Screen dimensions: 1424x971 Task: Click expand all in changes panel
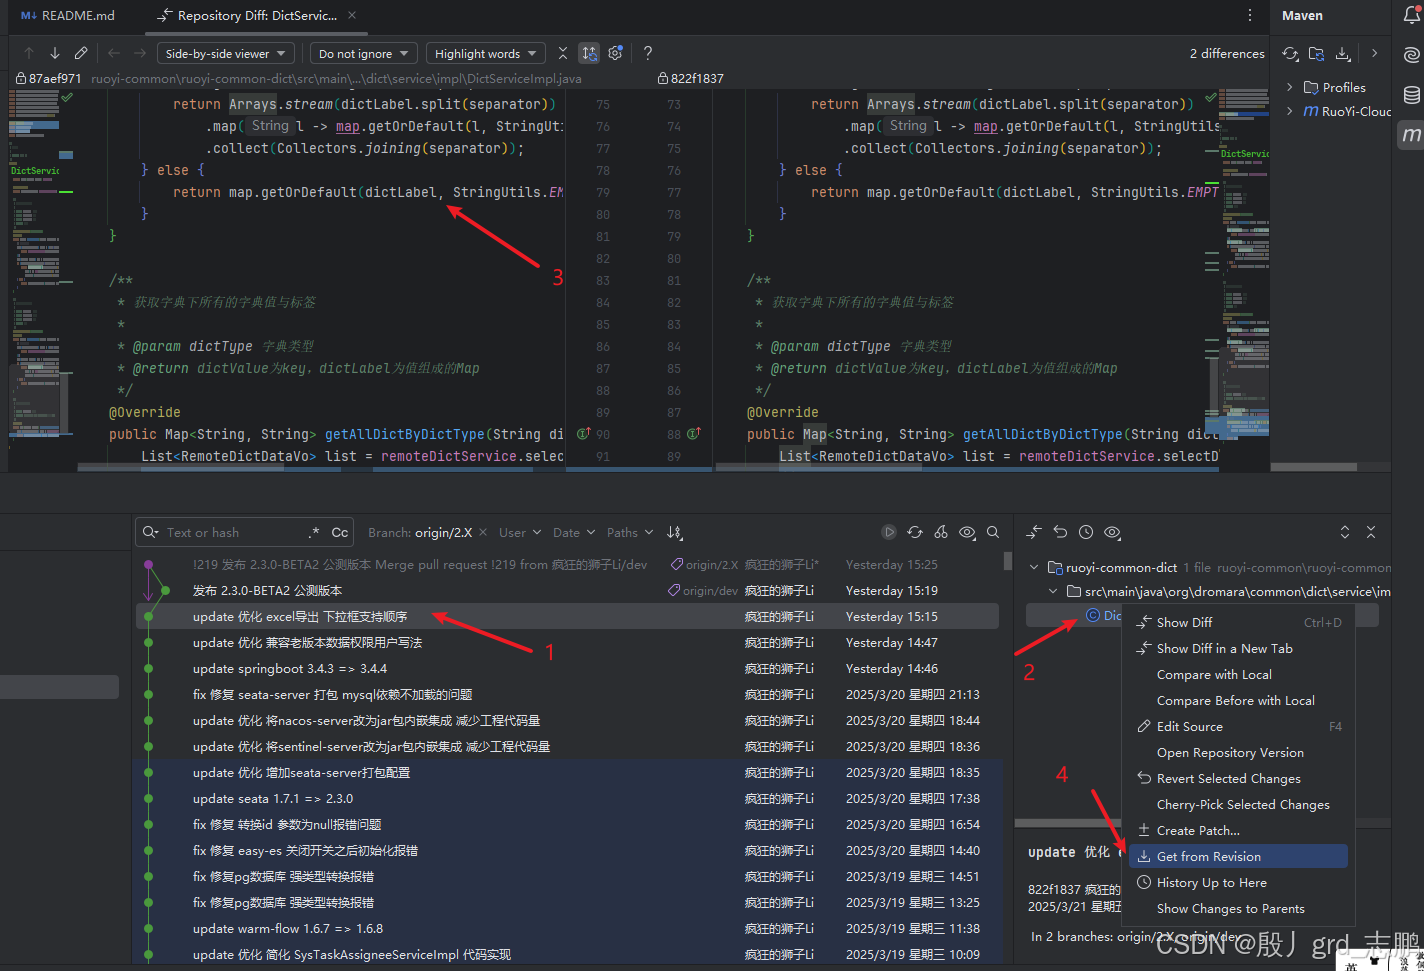[x=1345, y=532]
